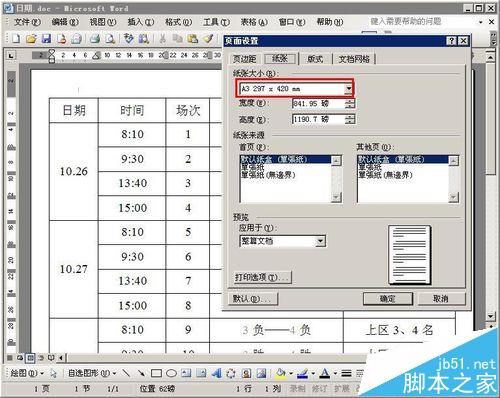Screen dimensions: 500x398
Task: Insert WordArt from the Drawing toolbar
Action: click(x=216, y=373)
